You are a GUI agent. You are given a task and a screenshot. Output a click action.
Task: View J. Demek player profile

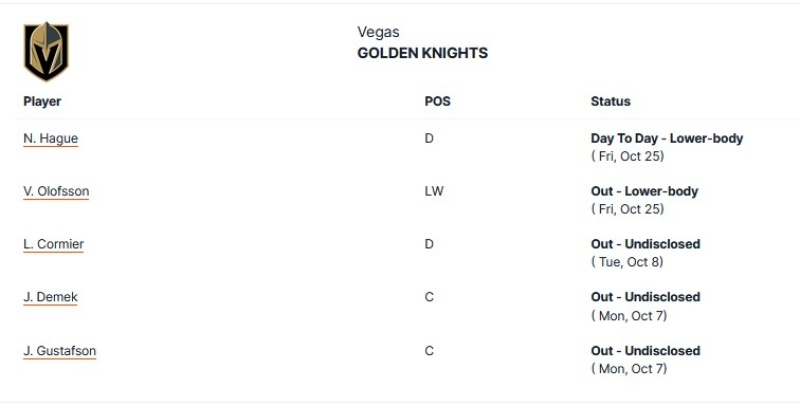pos(51,297)
